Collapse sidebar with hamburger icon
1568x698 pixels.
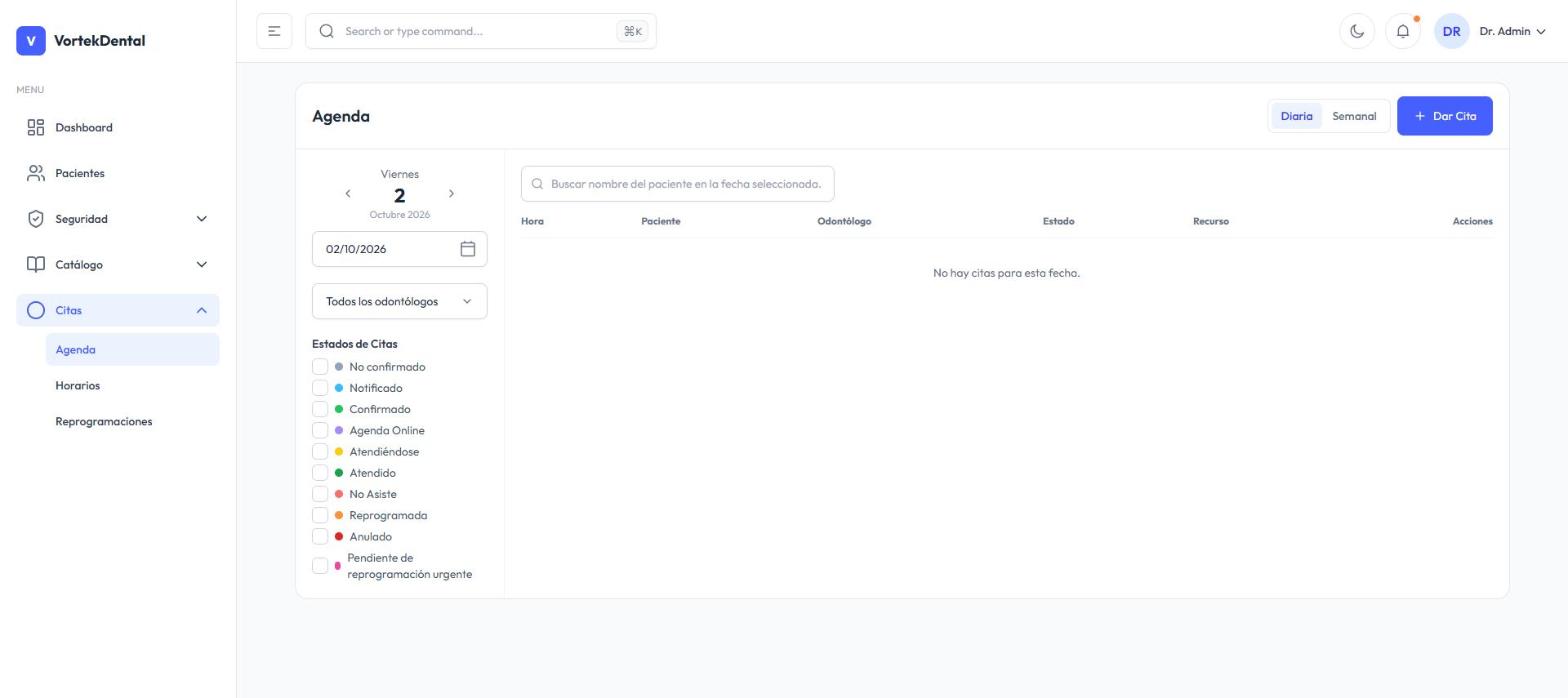click(x=274, y=31)
